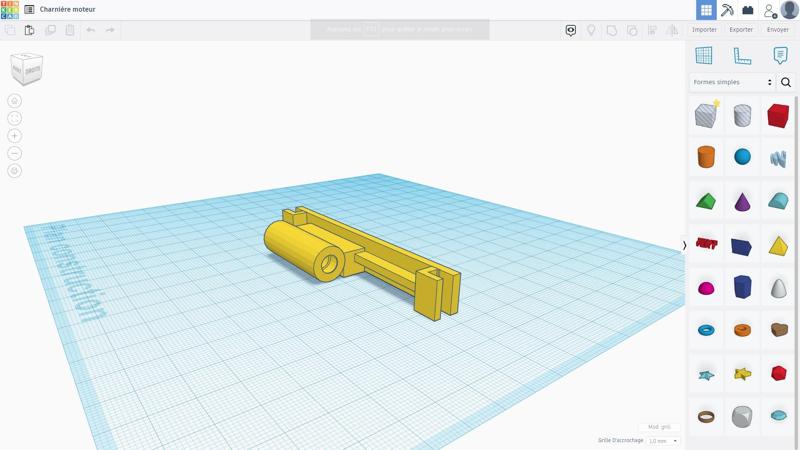This screenshot has height=450, width=800.
Task: Click the Envoyer button
Action: click(778, 30)
